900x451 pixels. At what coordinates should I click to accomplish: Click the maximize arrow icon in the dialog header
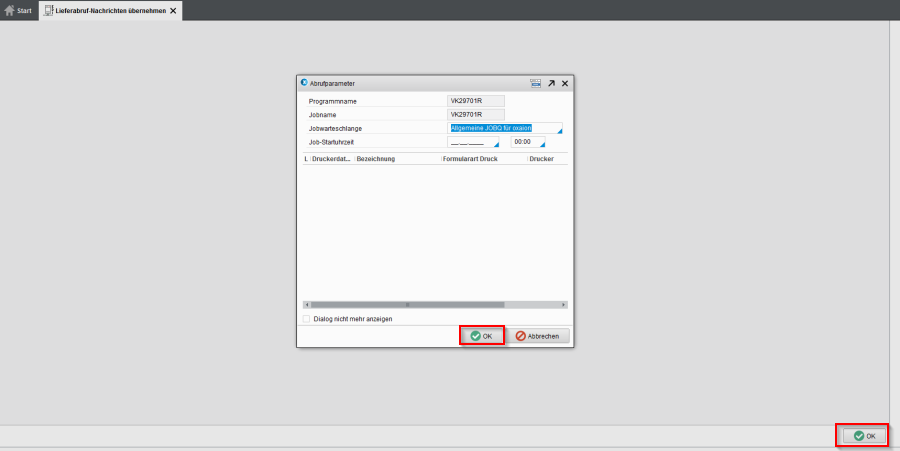click(x=550, y=84)
